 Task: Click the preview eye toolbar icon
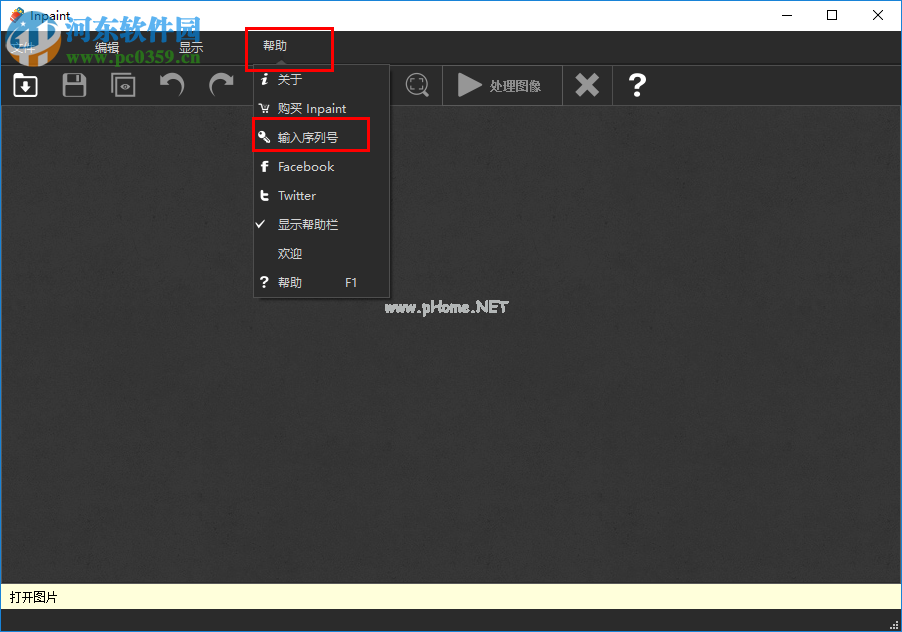pos(122,85)
